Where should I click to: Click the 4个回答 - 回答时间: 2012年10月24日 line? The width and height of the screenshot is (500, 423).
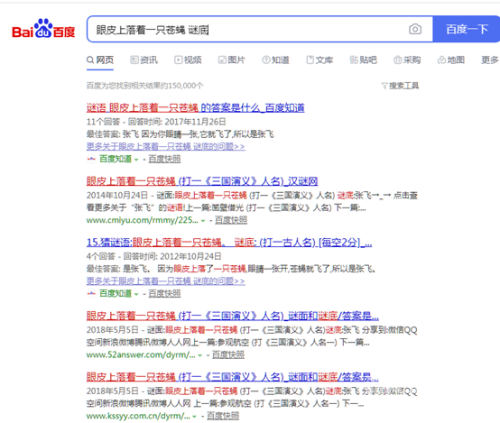pyautogui.click(x=154, y=256)
